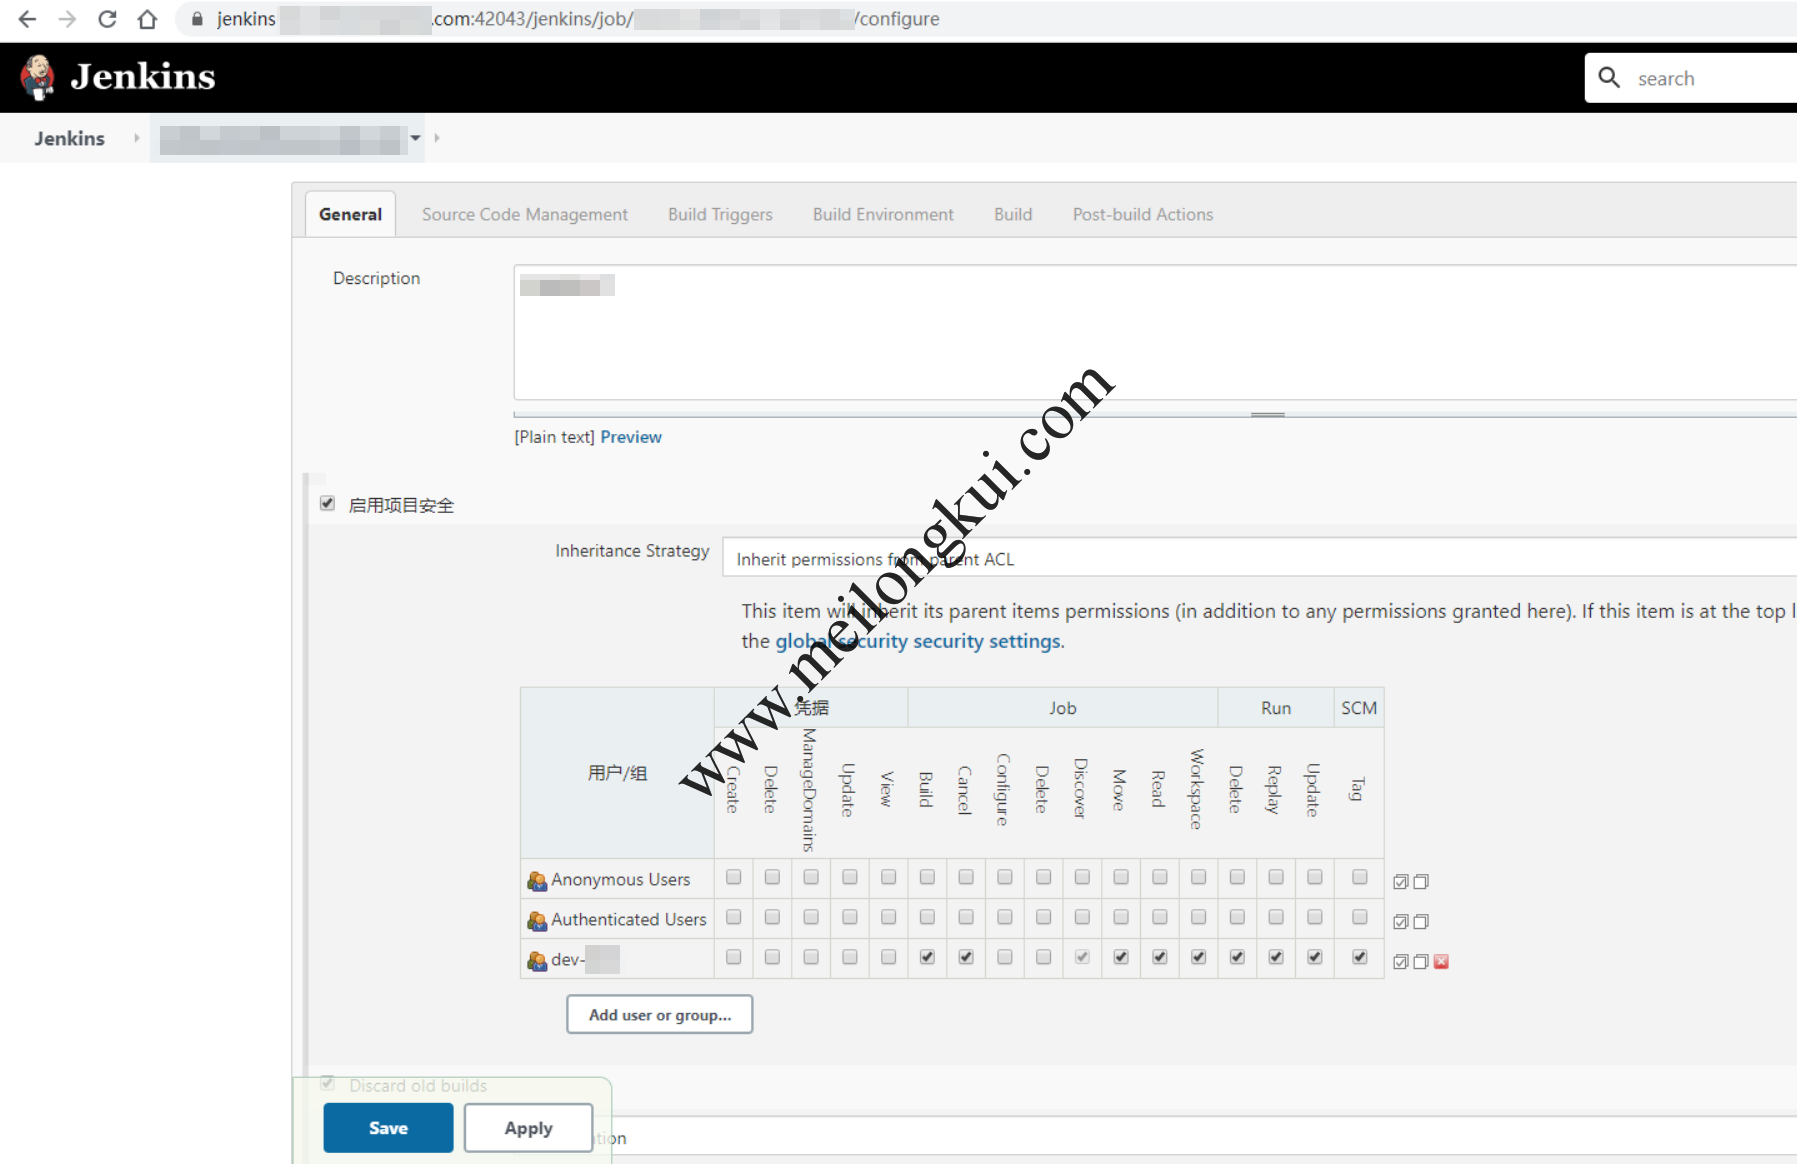The height and width of the screenshot is (1164, 1797).
Task: Open the Inheritance Strategy dropdown
Action: pos(1259,558)
